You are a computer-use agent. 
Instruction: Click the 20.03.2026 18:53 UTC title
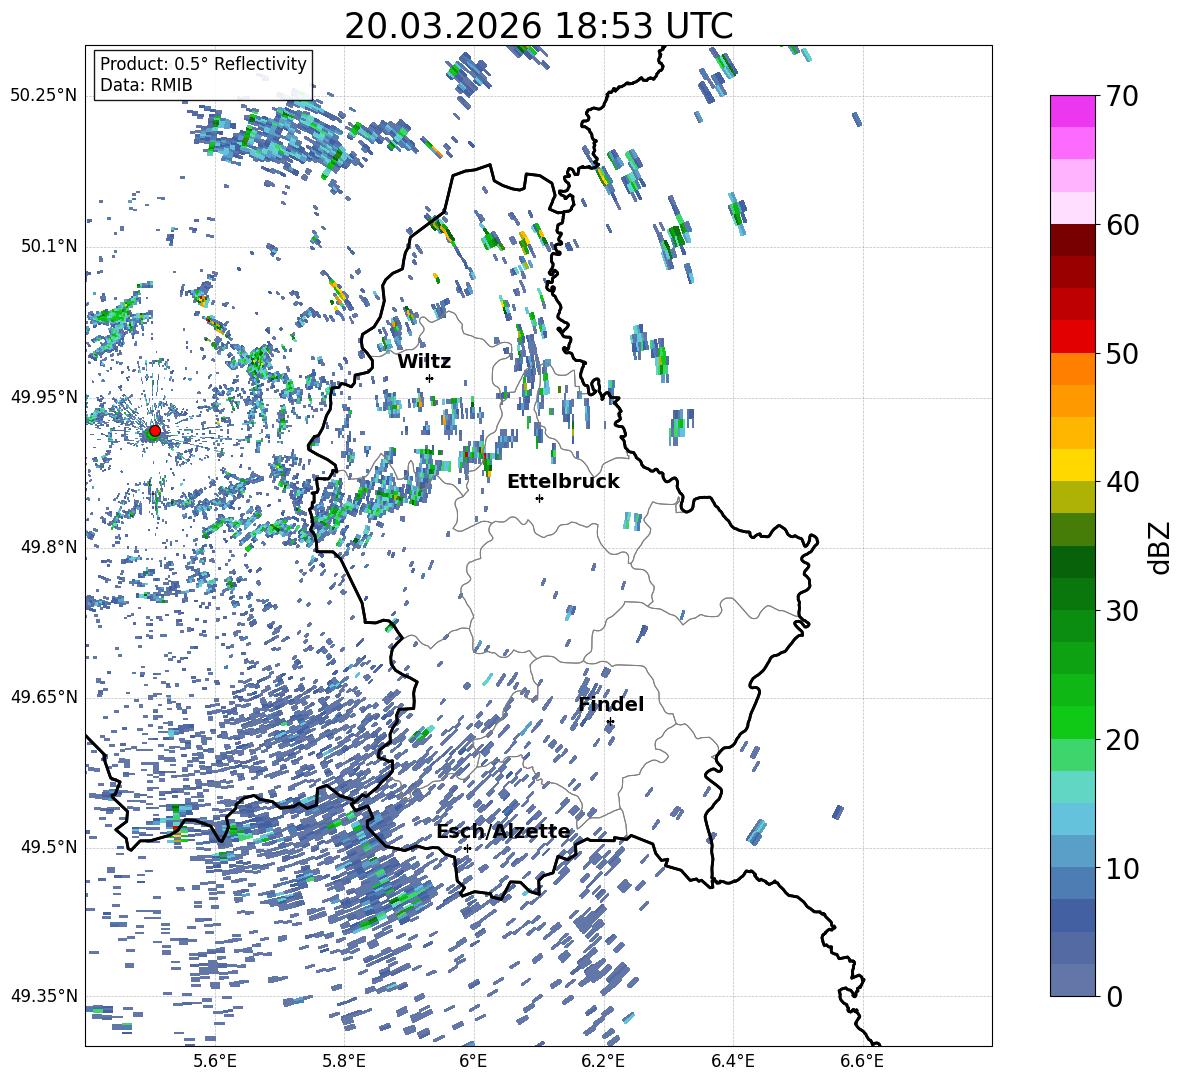point(538,26)
